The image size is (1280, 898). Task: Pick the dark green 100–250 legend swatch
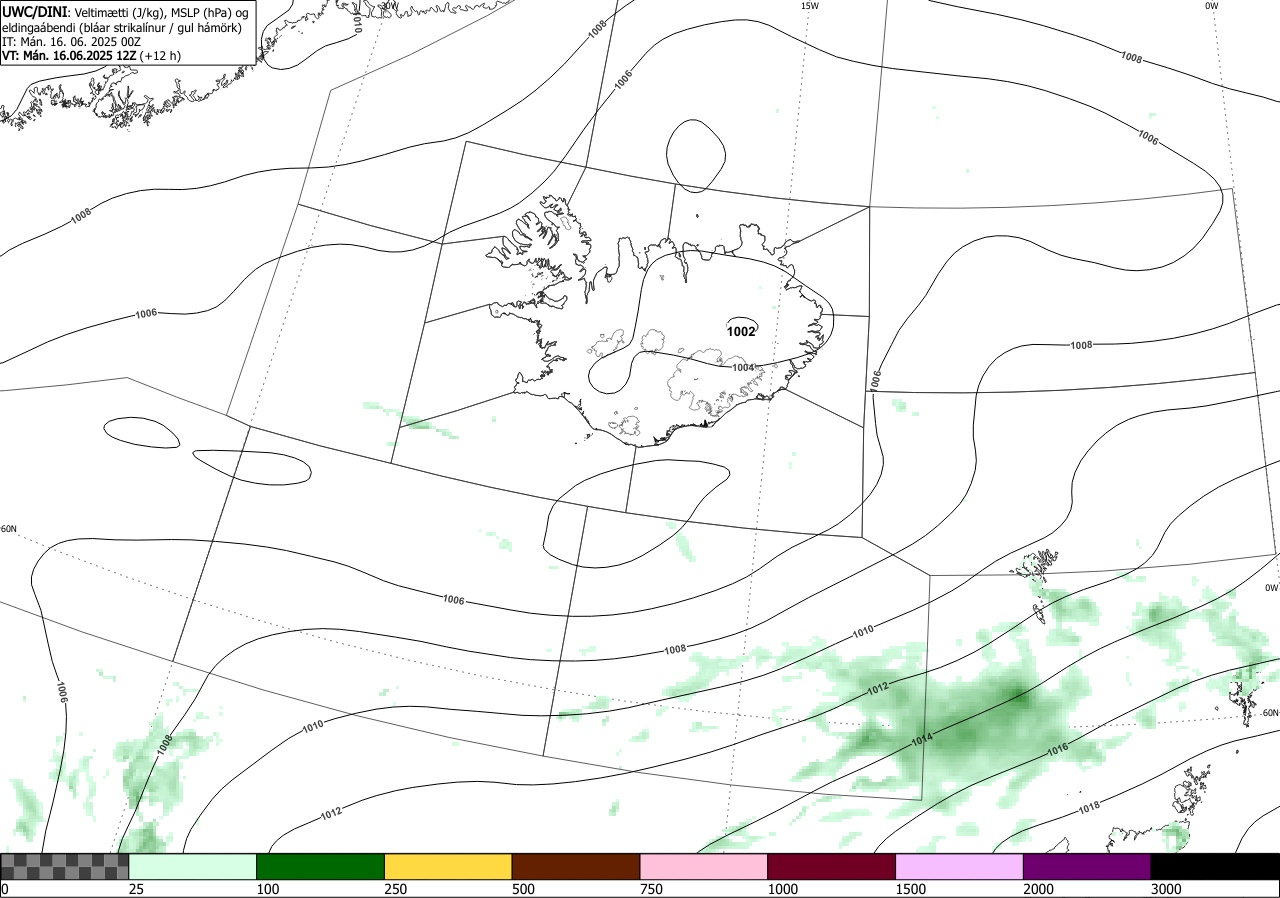tap(321, 866)
